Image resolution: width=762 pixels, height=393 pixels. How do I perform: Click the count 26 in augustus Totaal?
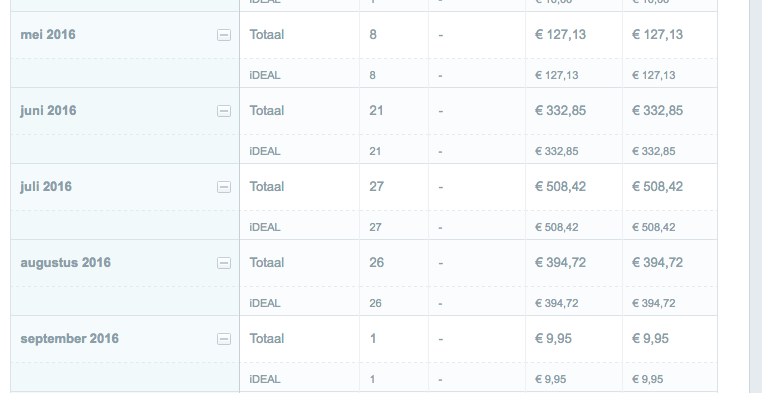click(x=377, y=263)
